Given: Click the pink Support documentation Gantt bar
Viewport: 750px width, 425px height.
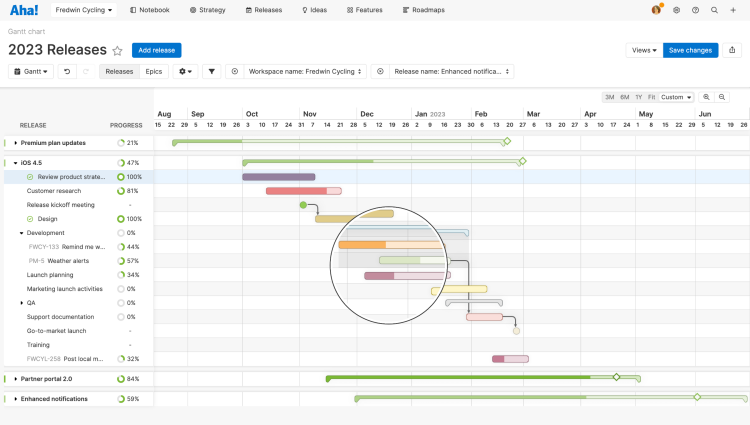Looking at the screenshot, I should (x=485, y=317).
